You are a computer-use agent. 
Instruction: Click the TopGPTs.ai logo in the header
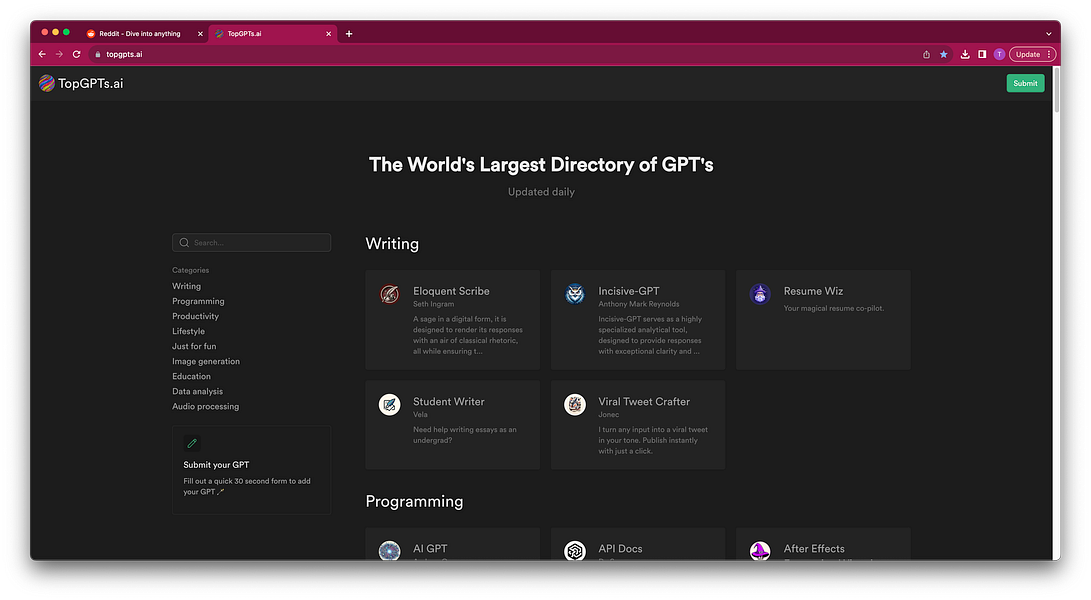tap(80, 83)
